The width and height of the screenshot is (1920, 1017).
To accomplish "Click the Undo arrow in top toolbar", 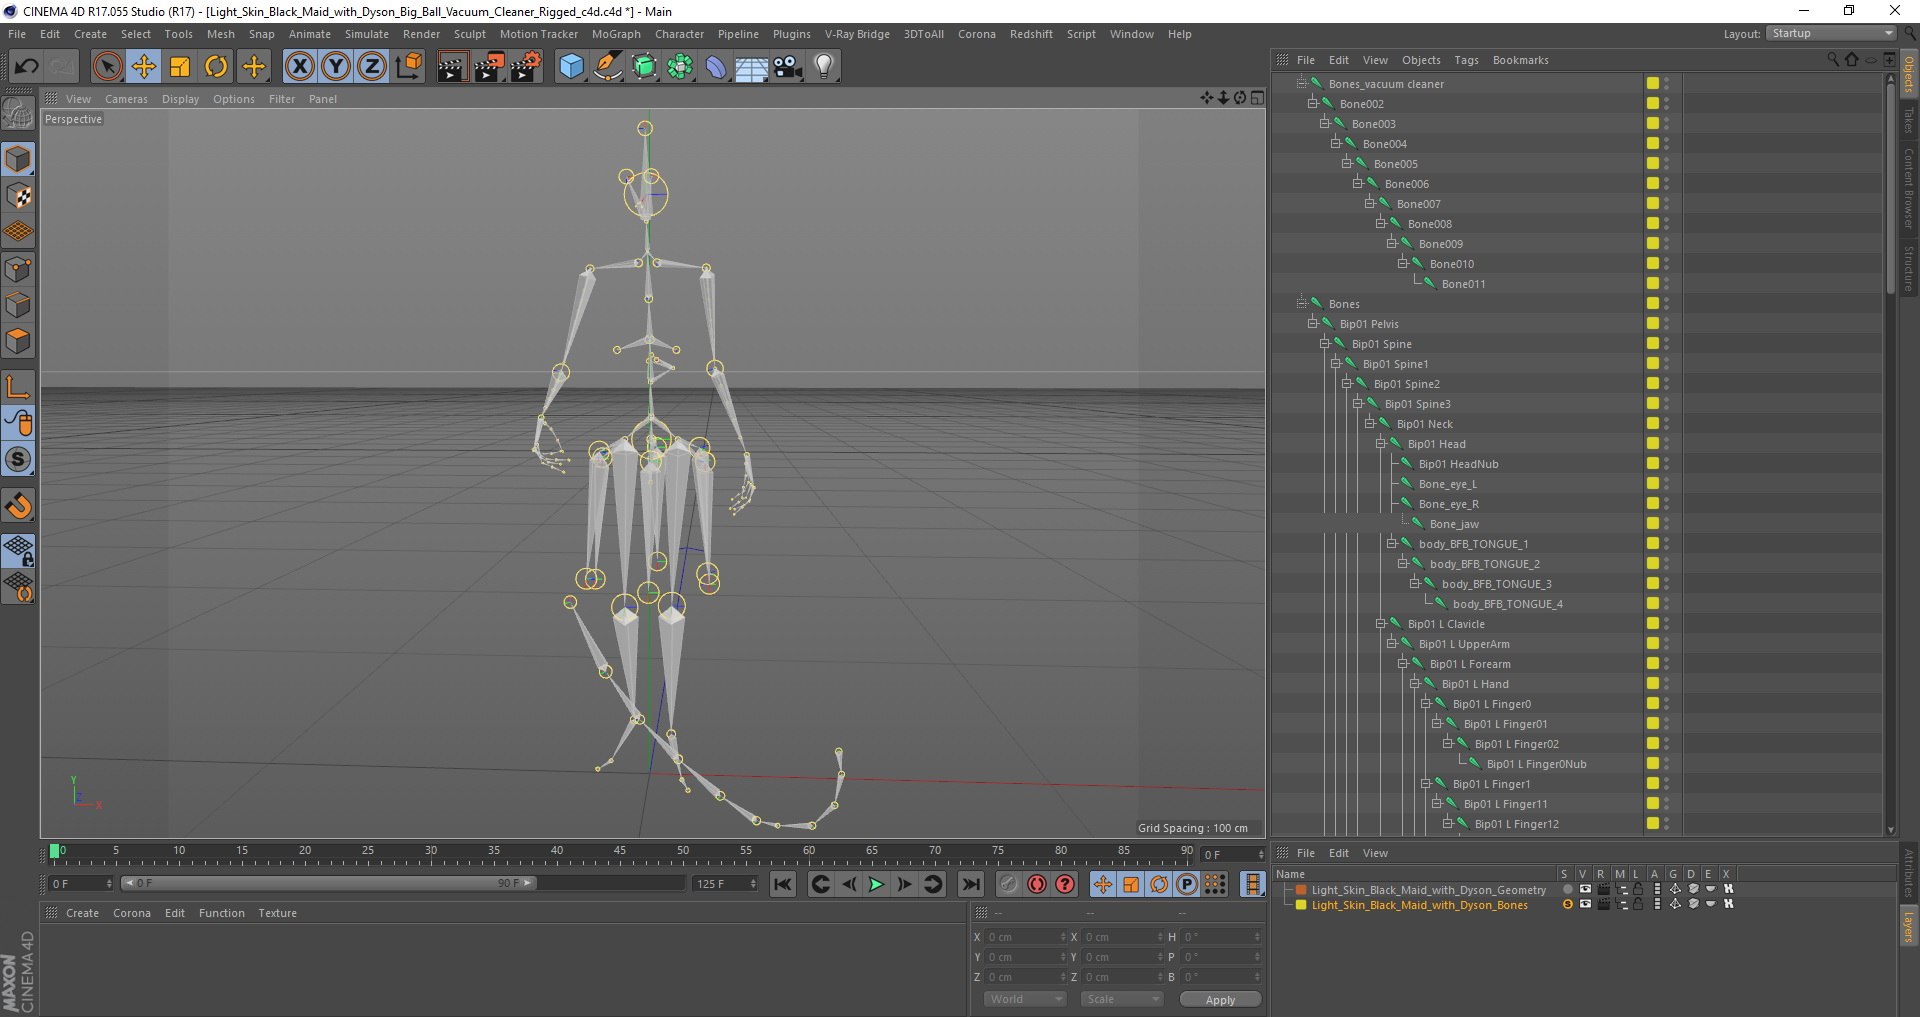I will [26, 67].
